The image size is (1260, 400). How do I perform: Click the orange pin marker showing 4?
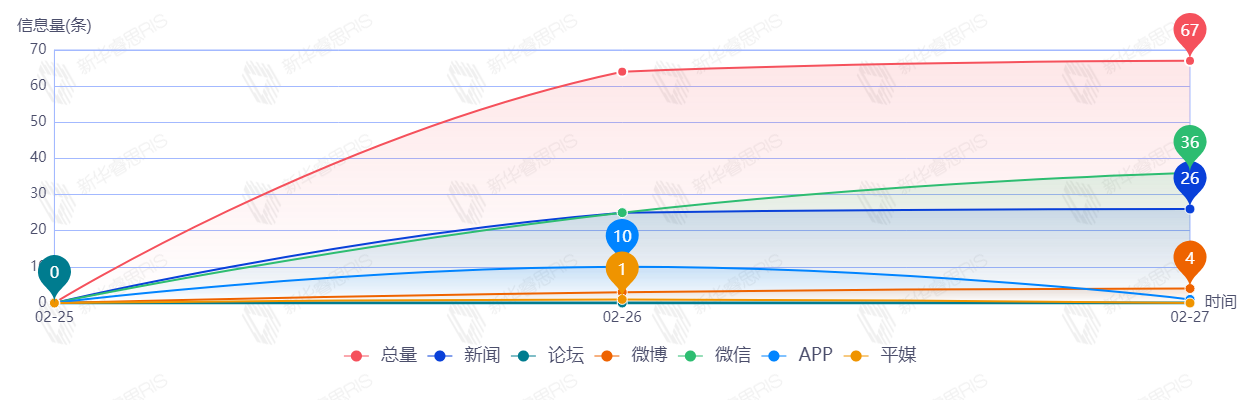coord(1189,258)
